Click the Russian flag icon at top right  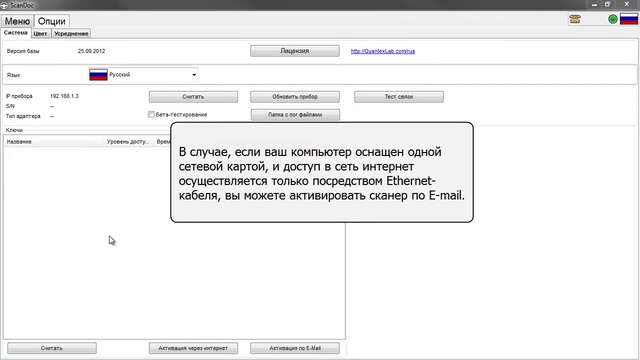tap(629, 19)
